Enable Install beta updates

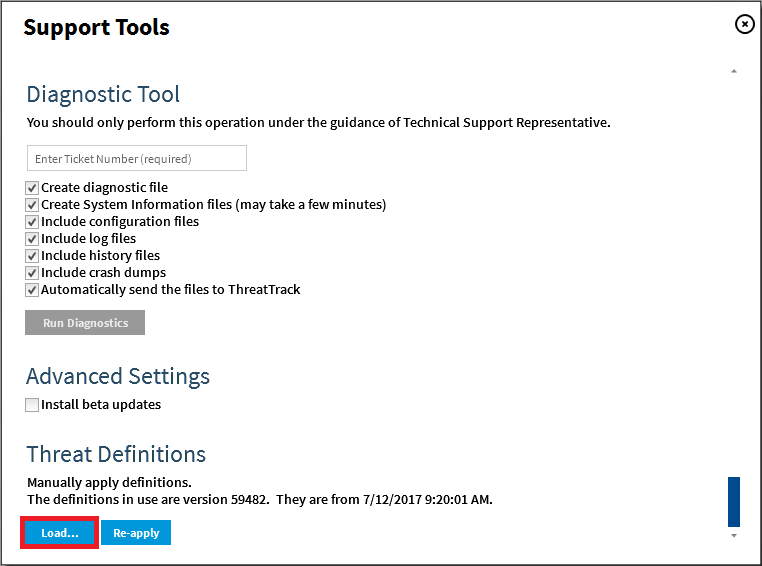point(33,405)
